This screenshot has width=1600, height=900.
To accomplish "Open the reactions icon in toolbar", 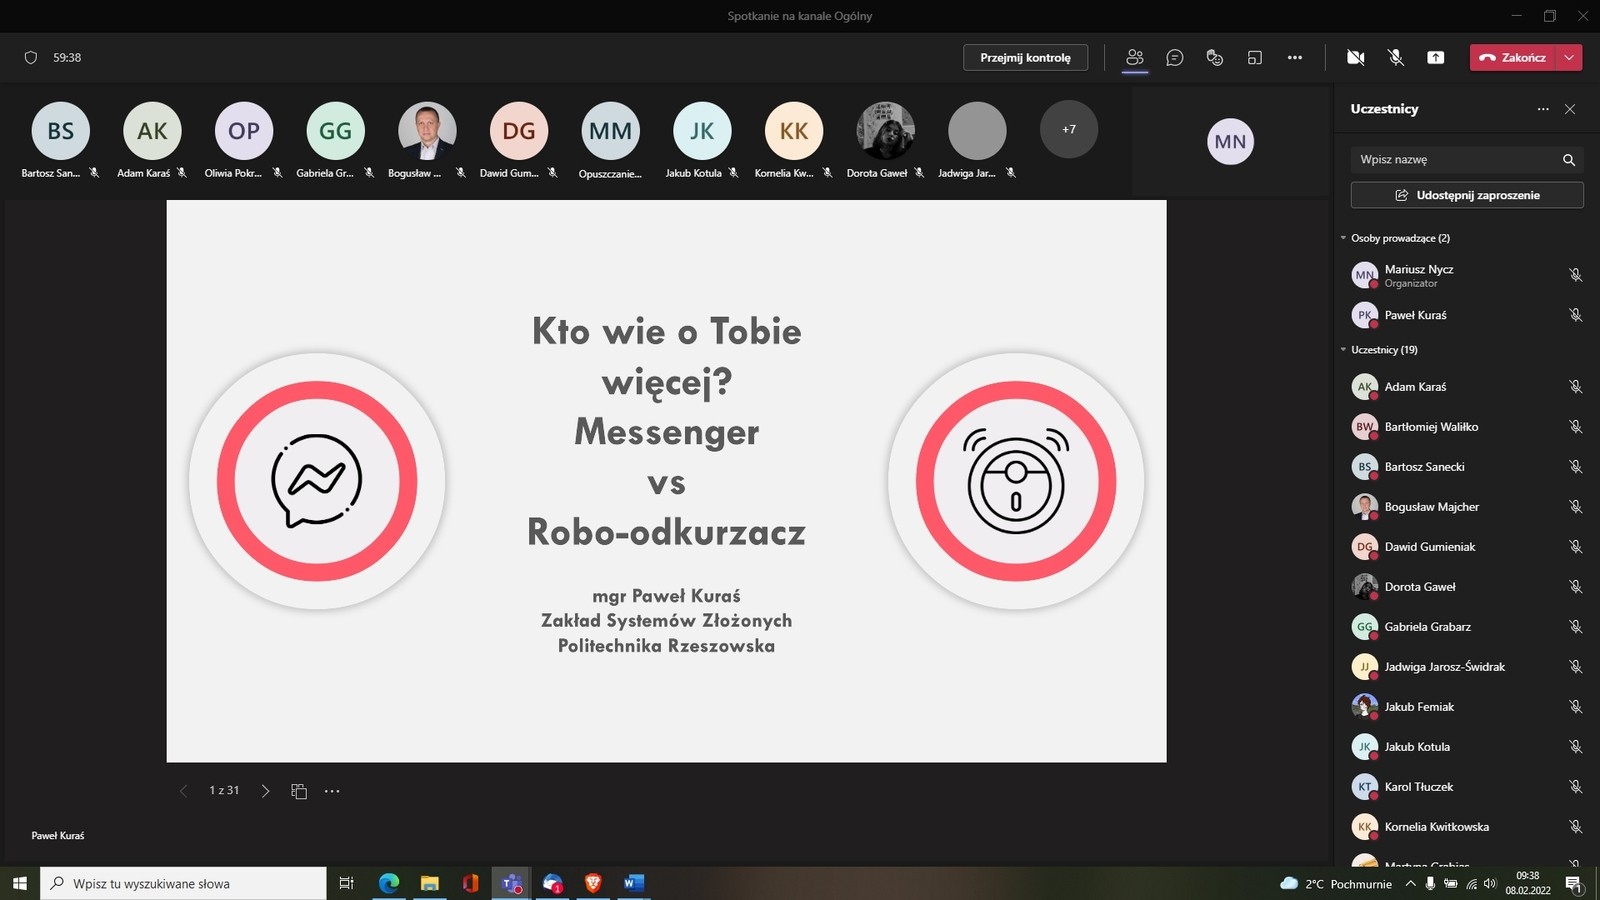I will pyautogui.click(x=1215, y=58).
